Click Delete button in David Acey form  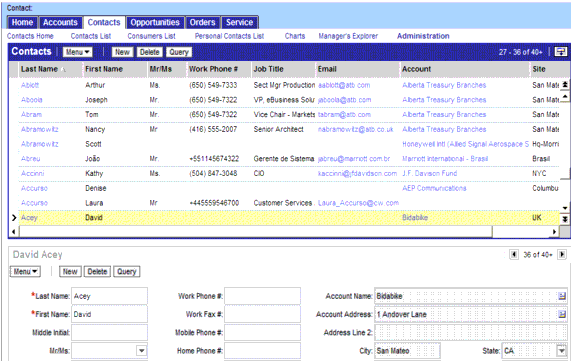pyautogui.click(x=97, y=272)
